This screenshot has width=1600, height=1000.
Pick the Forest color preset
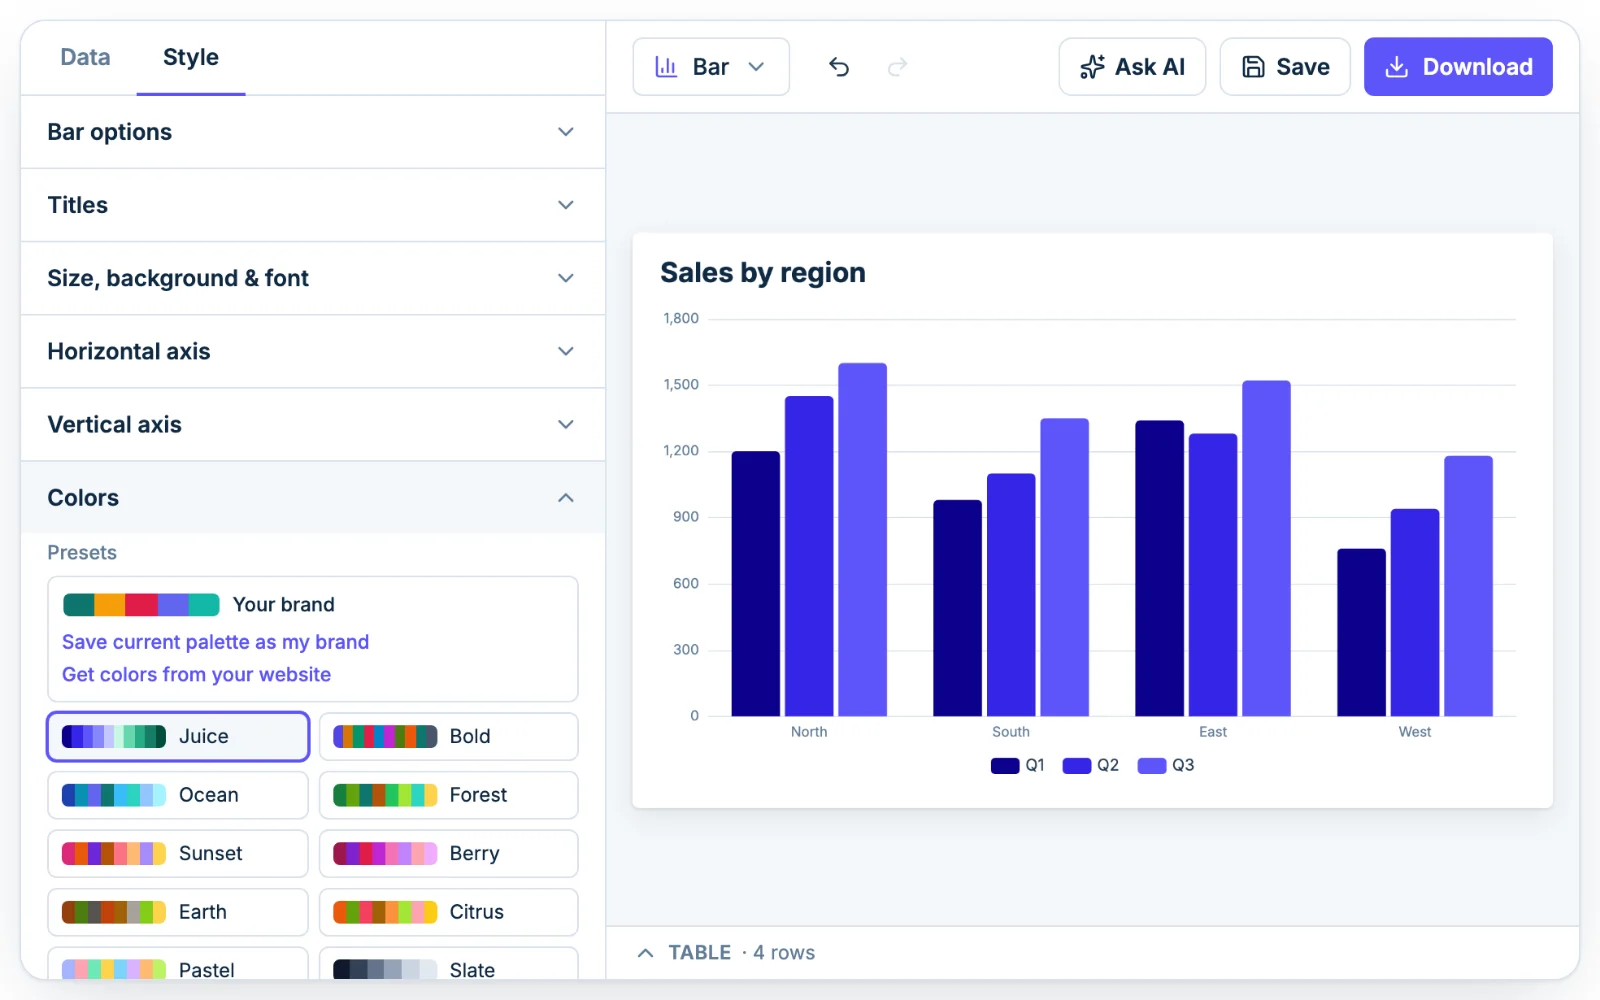tap(449, 795)
